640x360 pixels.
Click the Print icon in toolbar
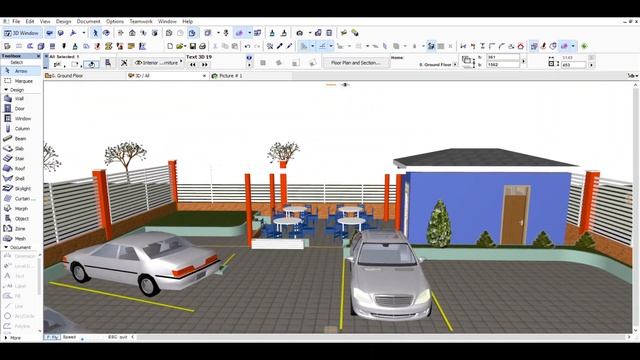pyautogui.click(x=202, y=46)
